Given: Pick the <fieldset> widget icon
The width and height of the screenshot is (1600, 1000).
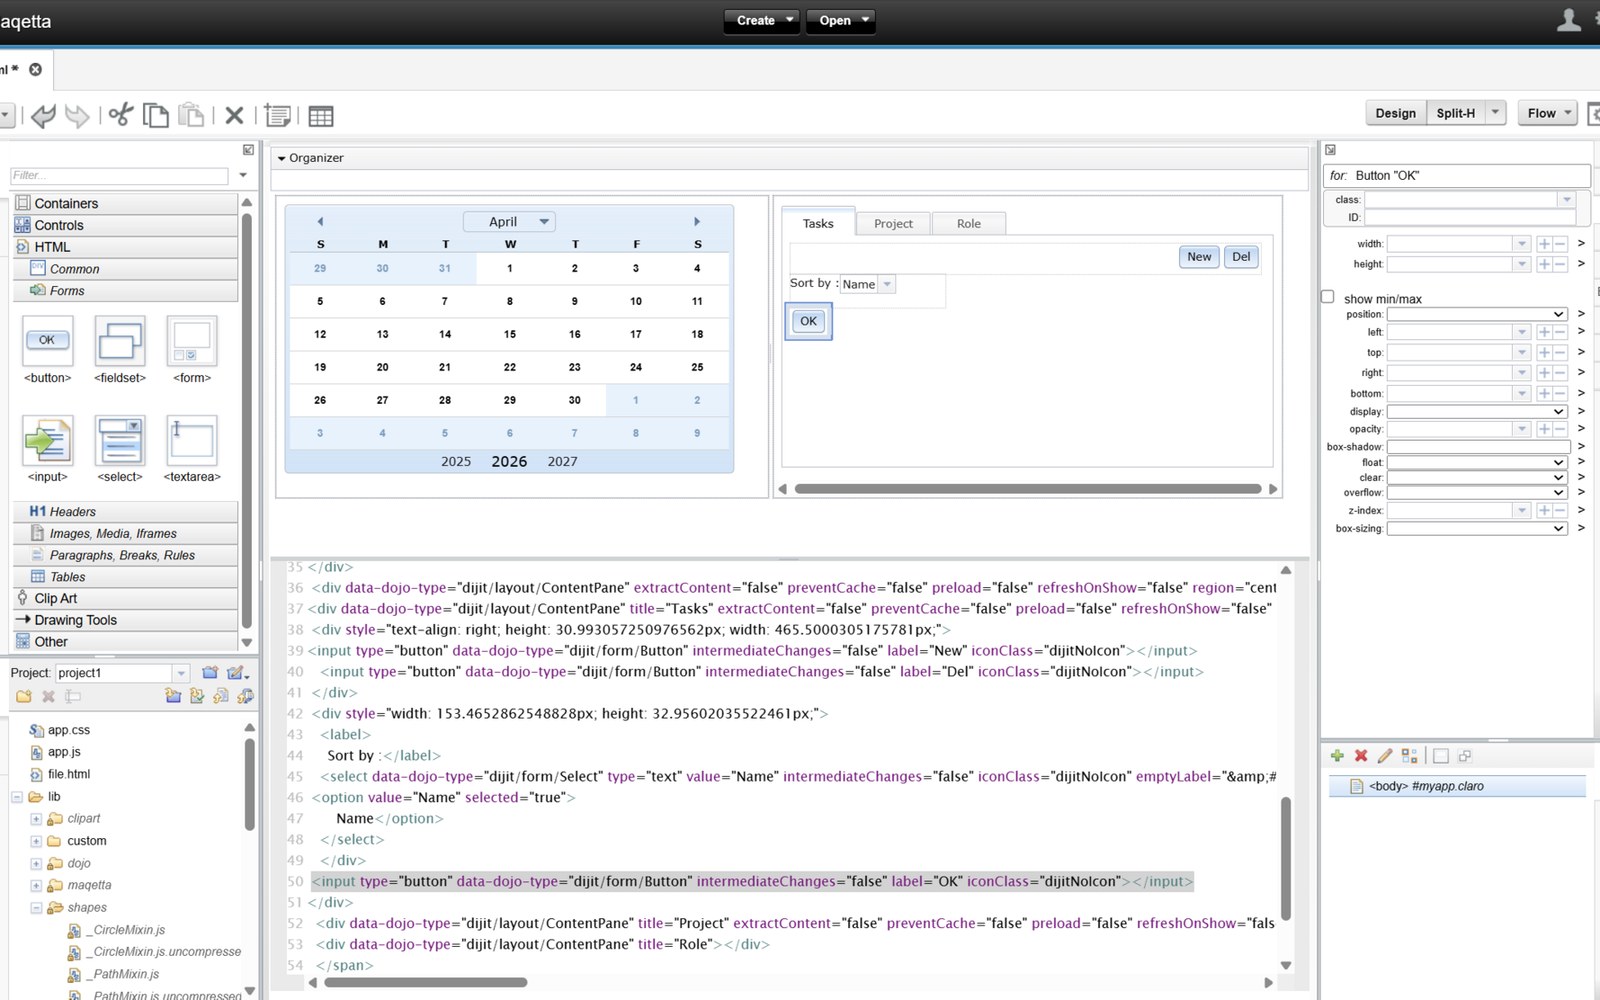Looking at the screenshot, I should [119, 341].
